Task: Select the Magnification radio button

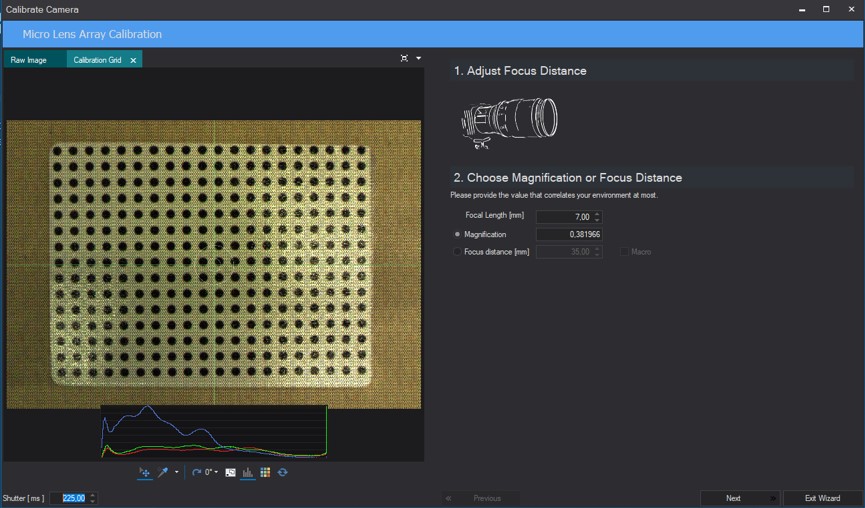Action: 457,234
